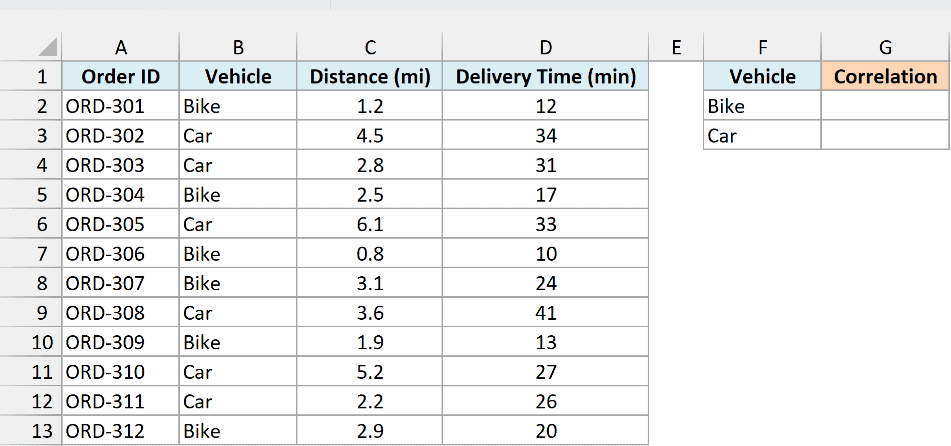The width and height of the screenshot is (951, 446).
Task: Select column E header
Action: [x=676, y=47]
